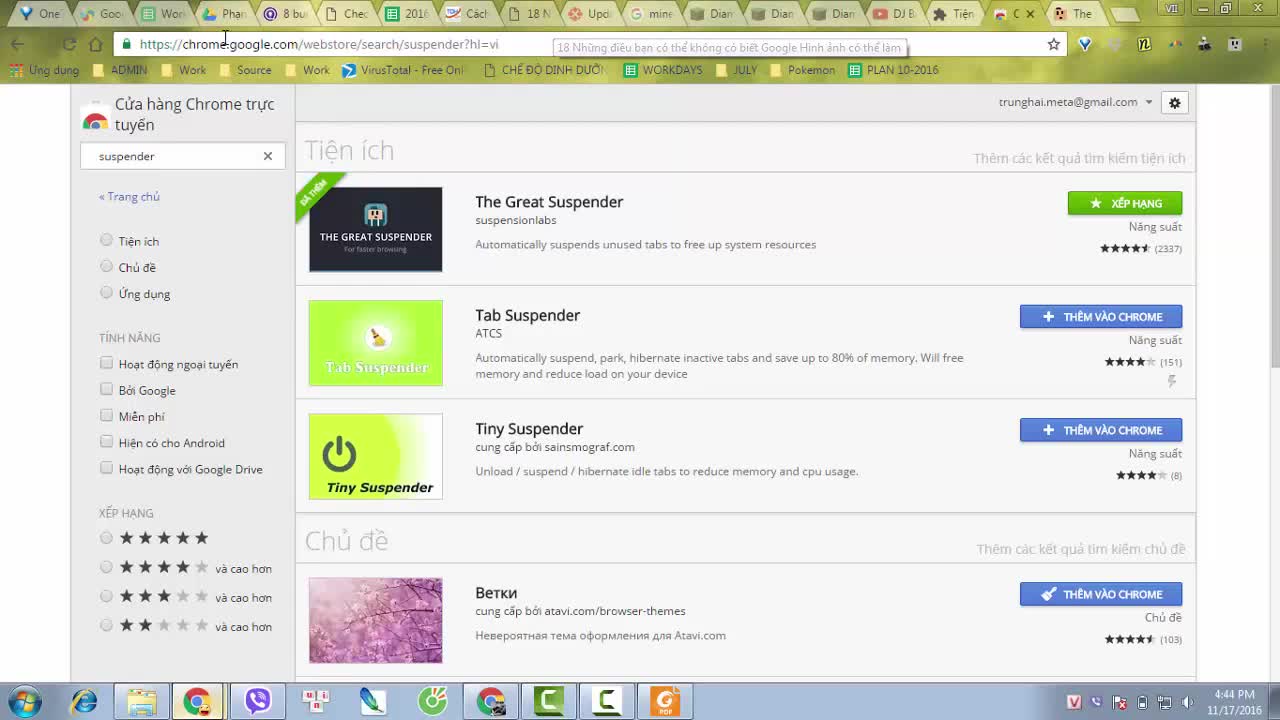
Task: Check the Bởi Google filter
Action: pyautogui.click(x=106, y=389)
